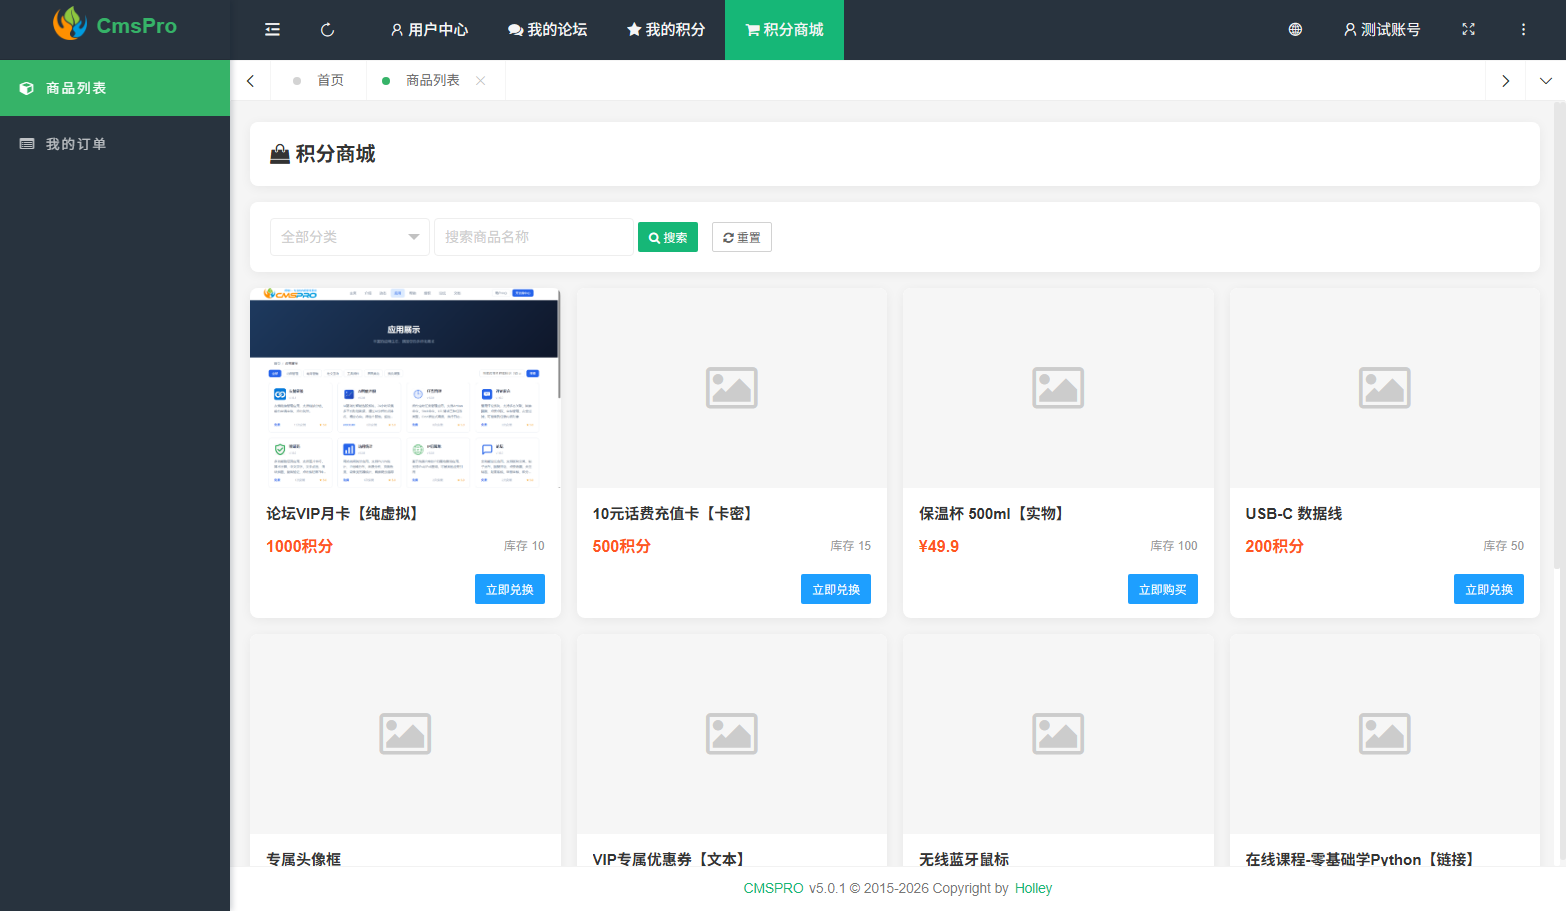The width and height of the screenshot is (1566, 911).
Task: Click the 保温杯 500ml placeholder image
Action: tap(1058, 388)
